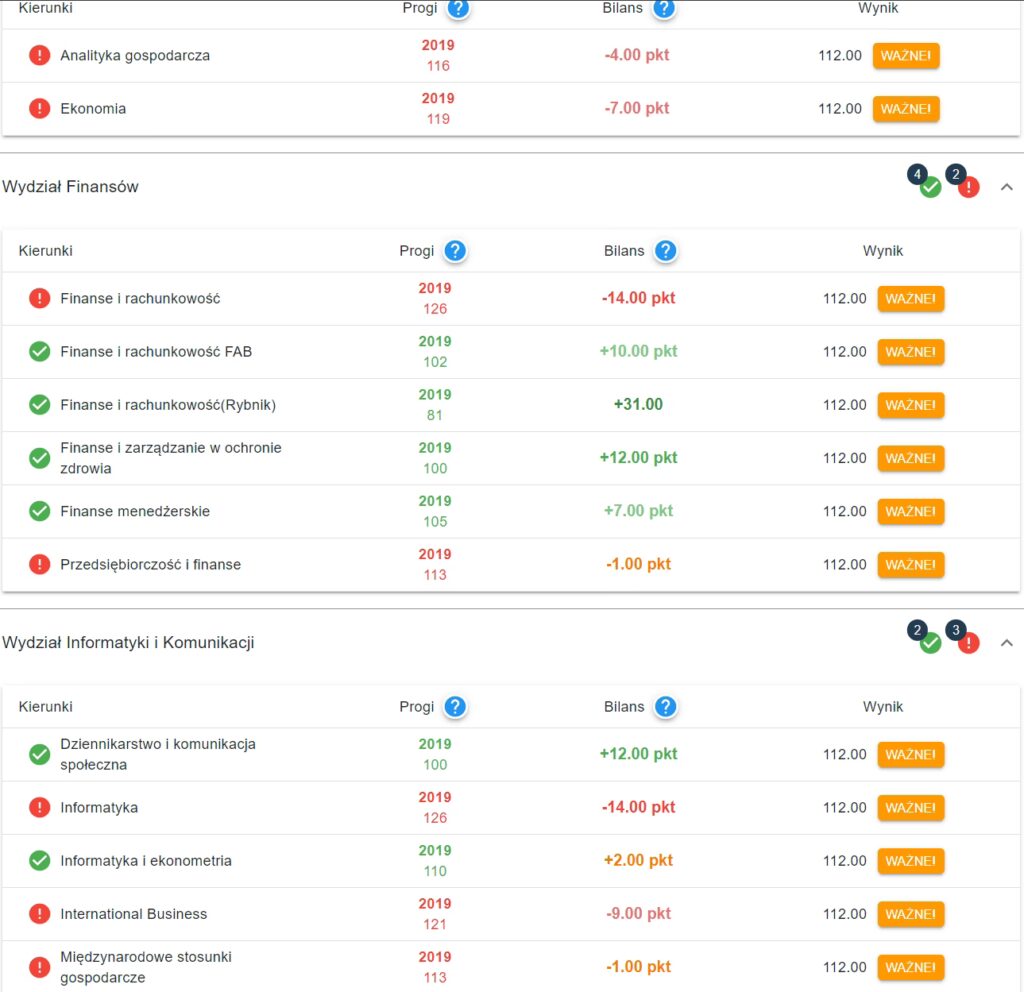Click Bilans help icon in Informatyki i Komunikacji table
Screen dimensions: 1024x992
pyautogui.click(x=665, y=707)
